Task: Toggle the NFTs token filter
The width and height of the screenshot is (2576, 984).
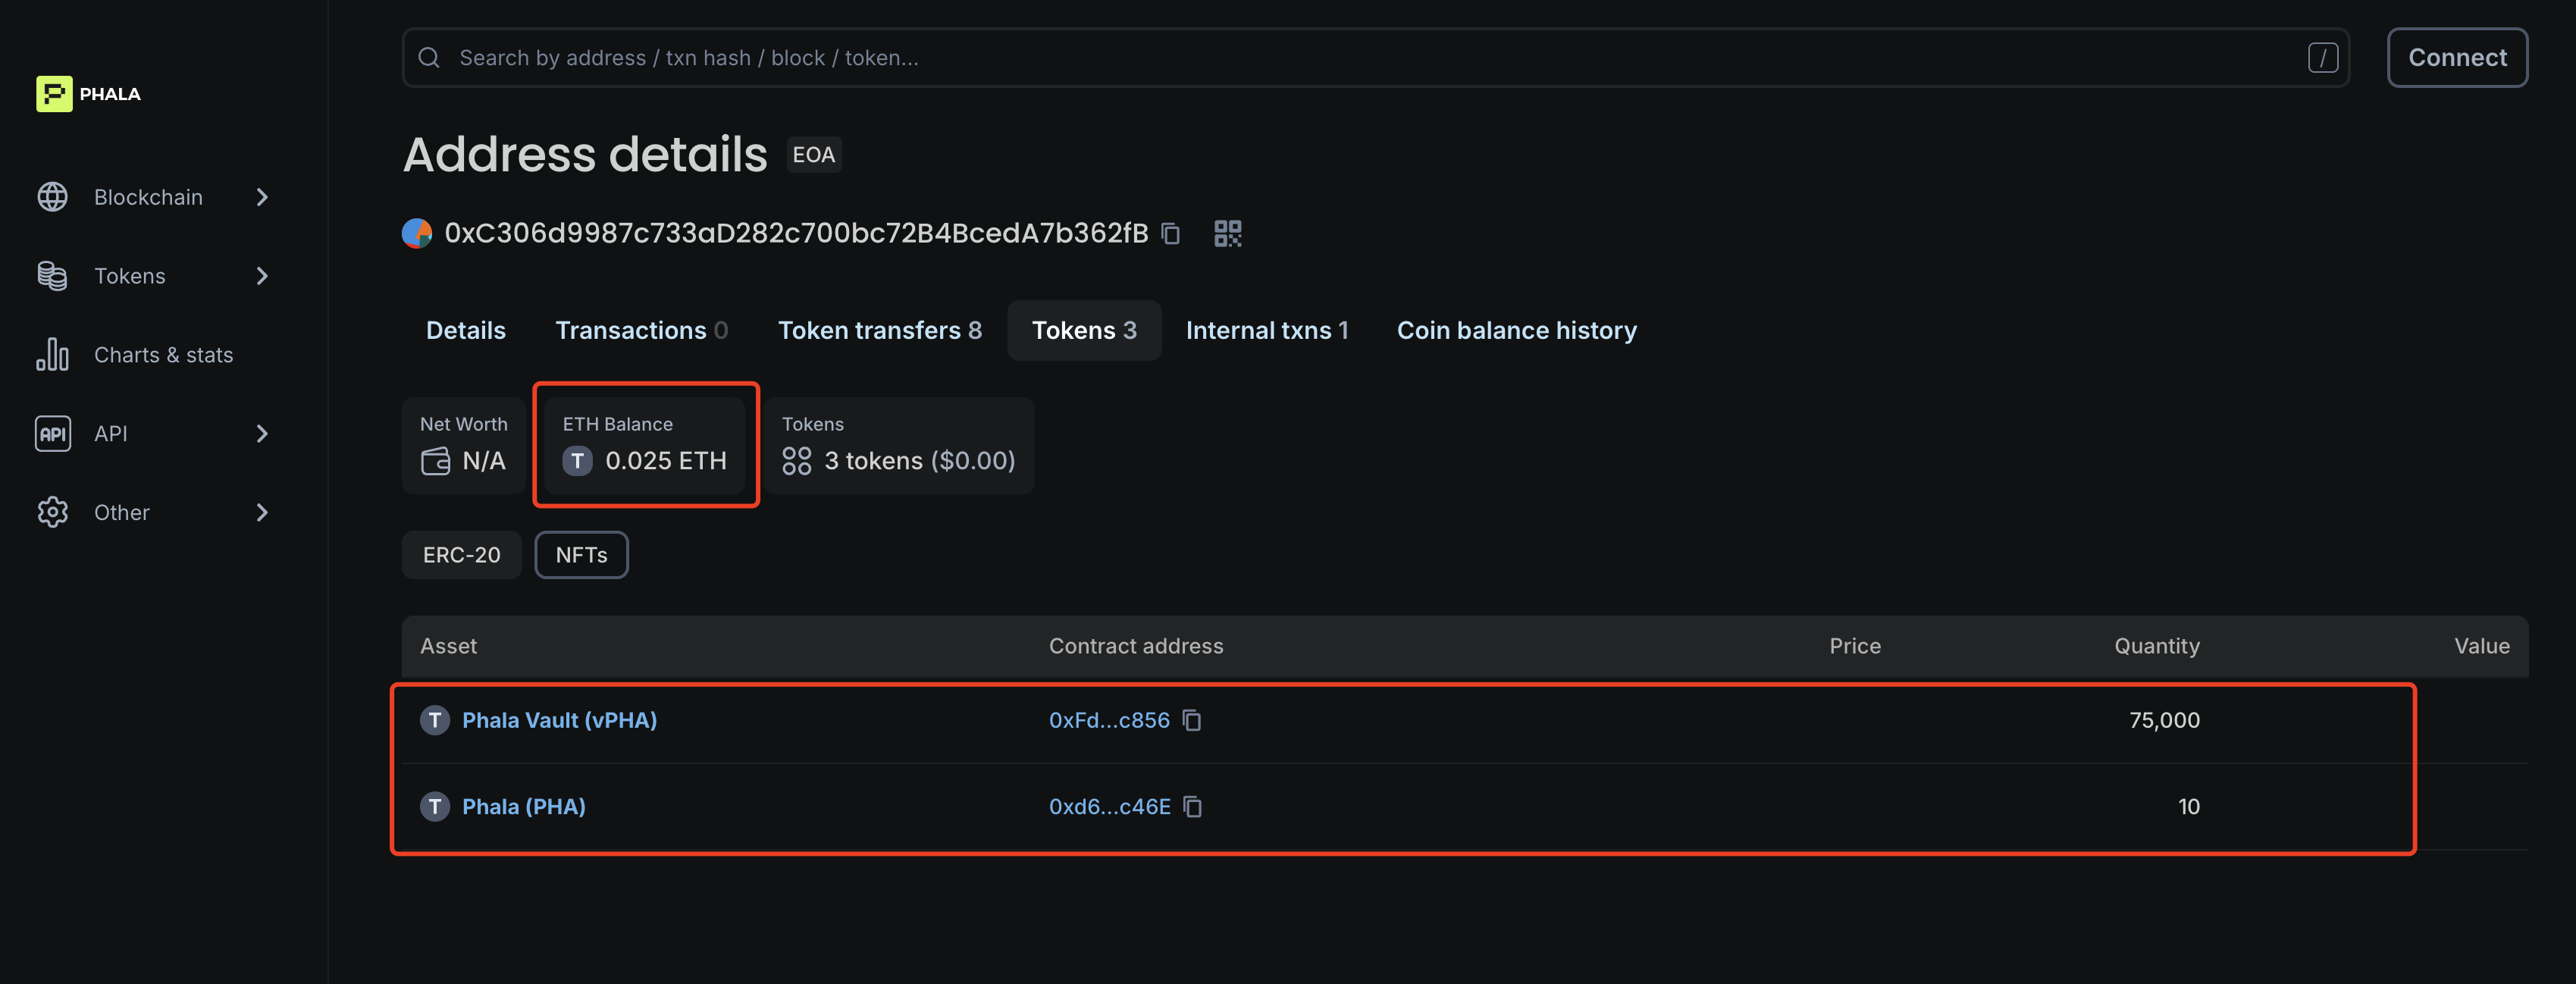Action: 581,555
